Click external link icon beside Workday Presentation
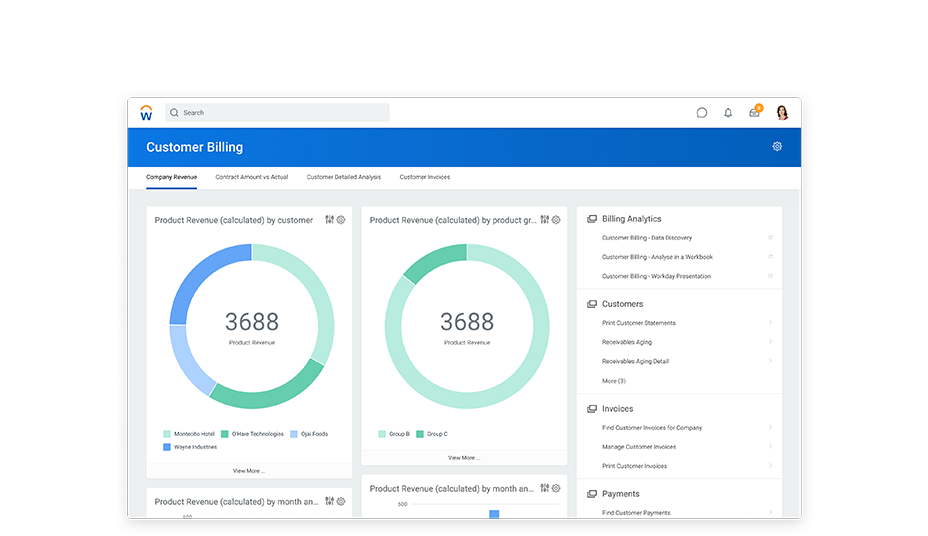This screenshot has height=536, width=928. click(x=770, y=276)
